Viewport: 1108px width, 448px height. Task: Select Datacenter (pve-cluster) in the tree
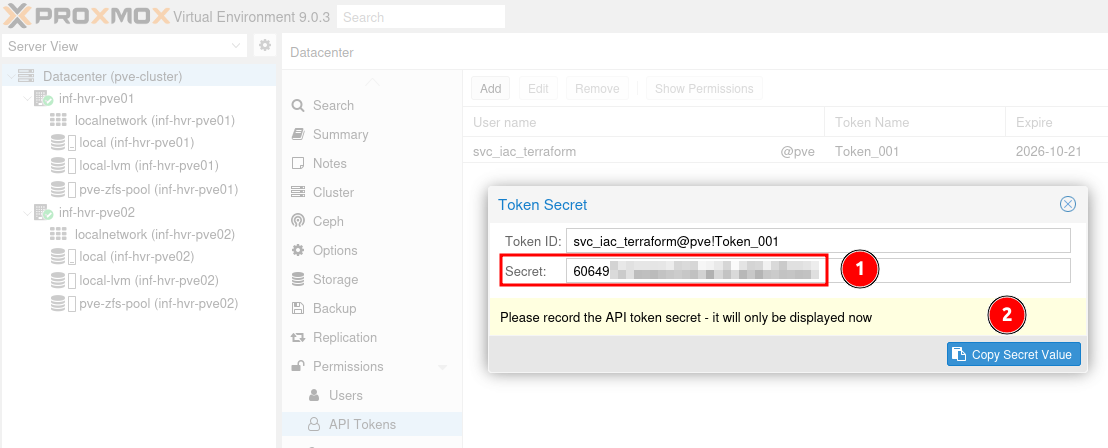click(x=112, y=76)
